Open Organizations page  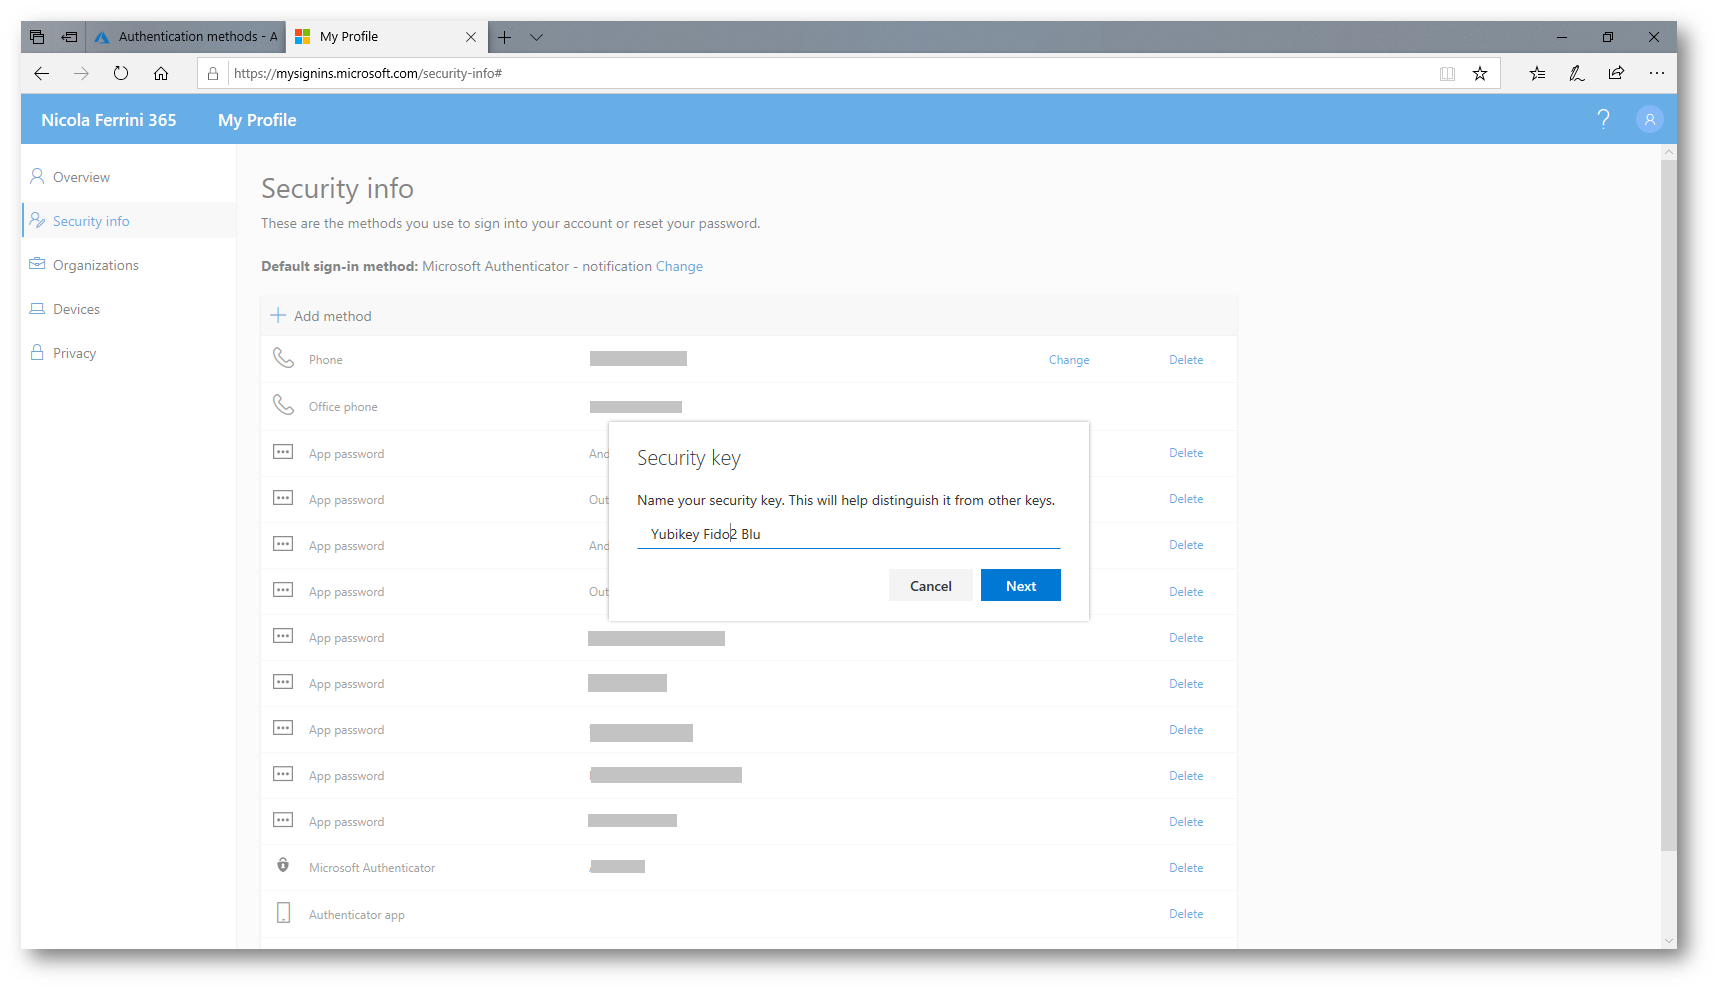tap(96, 265)
